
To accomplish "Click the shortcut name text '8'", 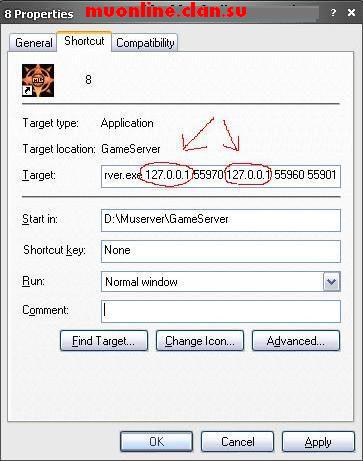I will click(88, 80).
